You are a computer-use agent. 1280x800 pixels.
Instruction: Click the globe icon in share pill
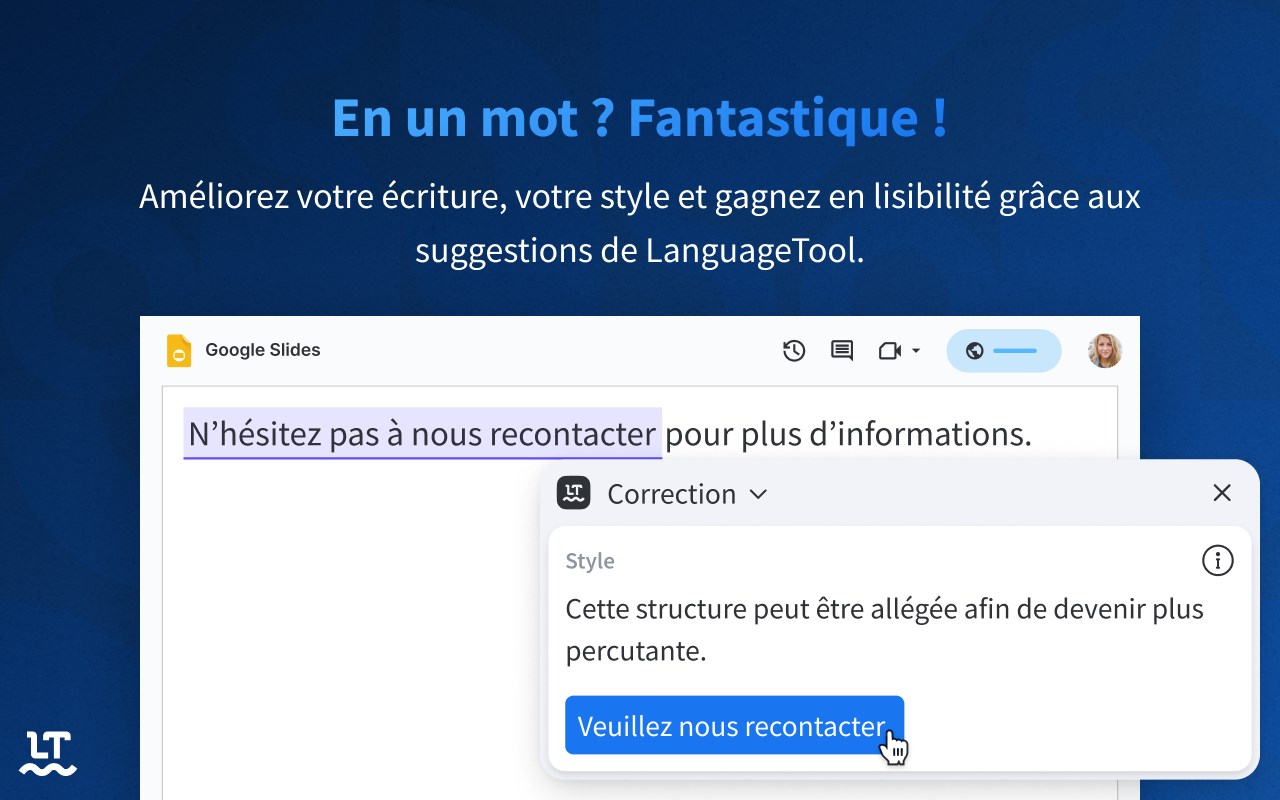(x=975, y=351)
